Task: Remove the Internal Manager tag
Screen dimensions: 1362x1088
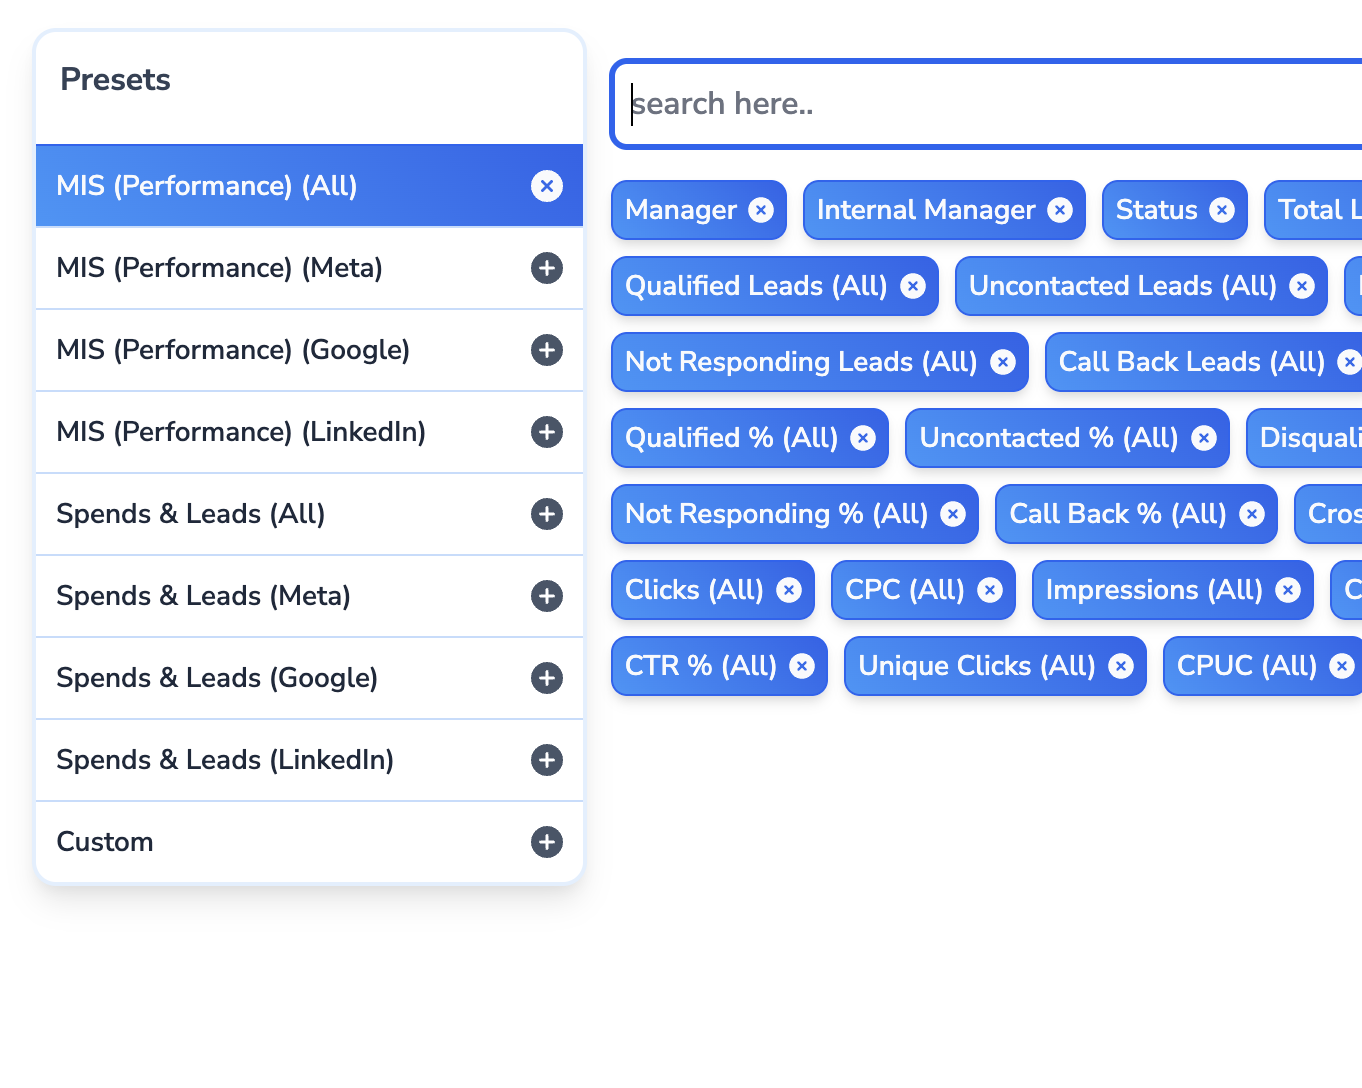Action: coord(1060,210)
